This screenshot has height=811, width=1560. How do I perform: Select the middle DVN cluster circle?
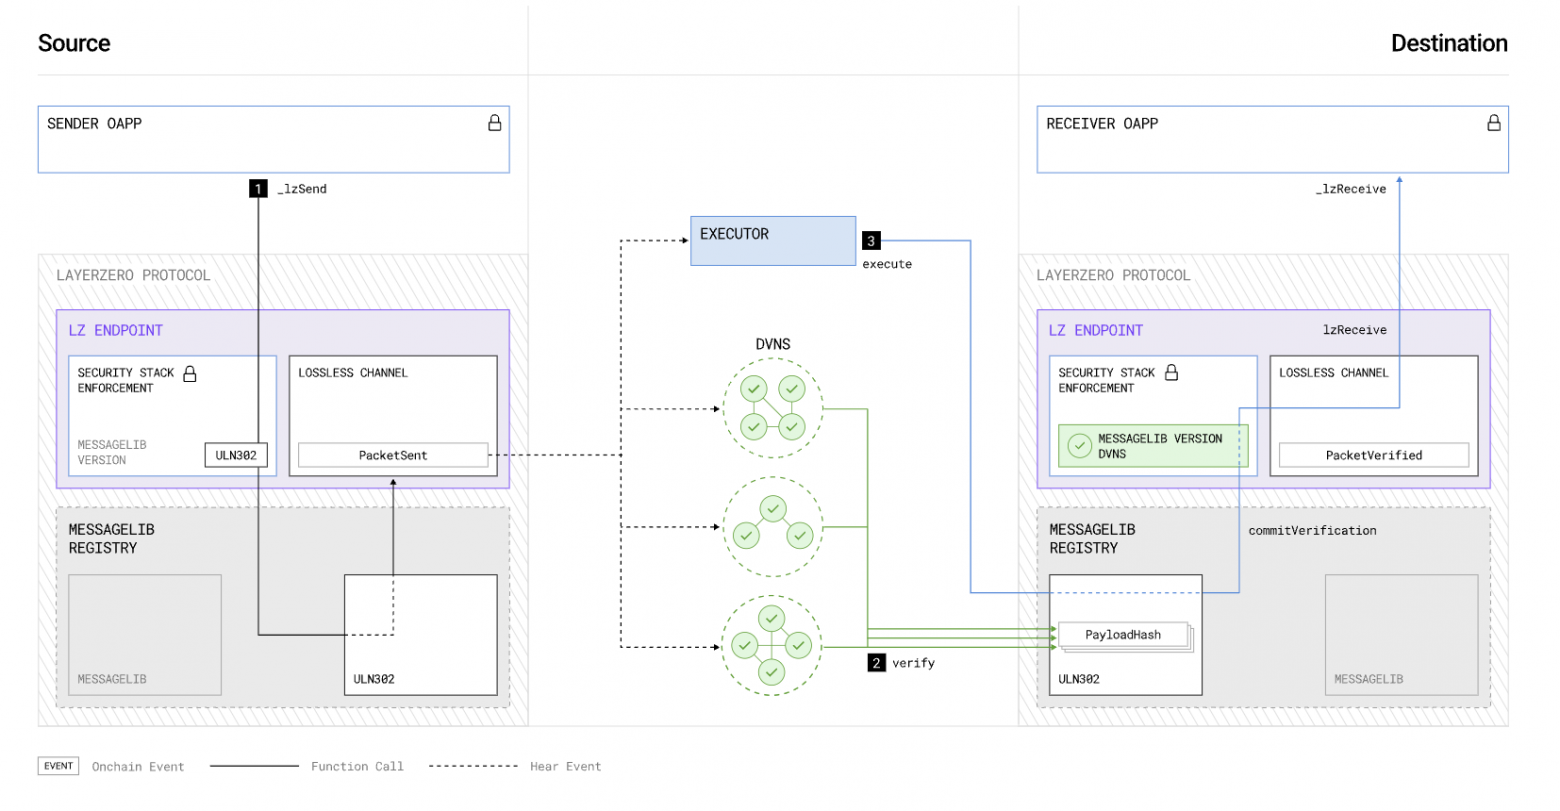pos(772,526)
